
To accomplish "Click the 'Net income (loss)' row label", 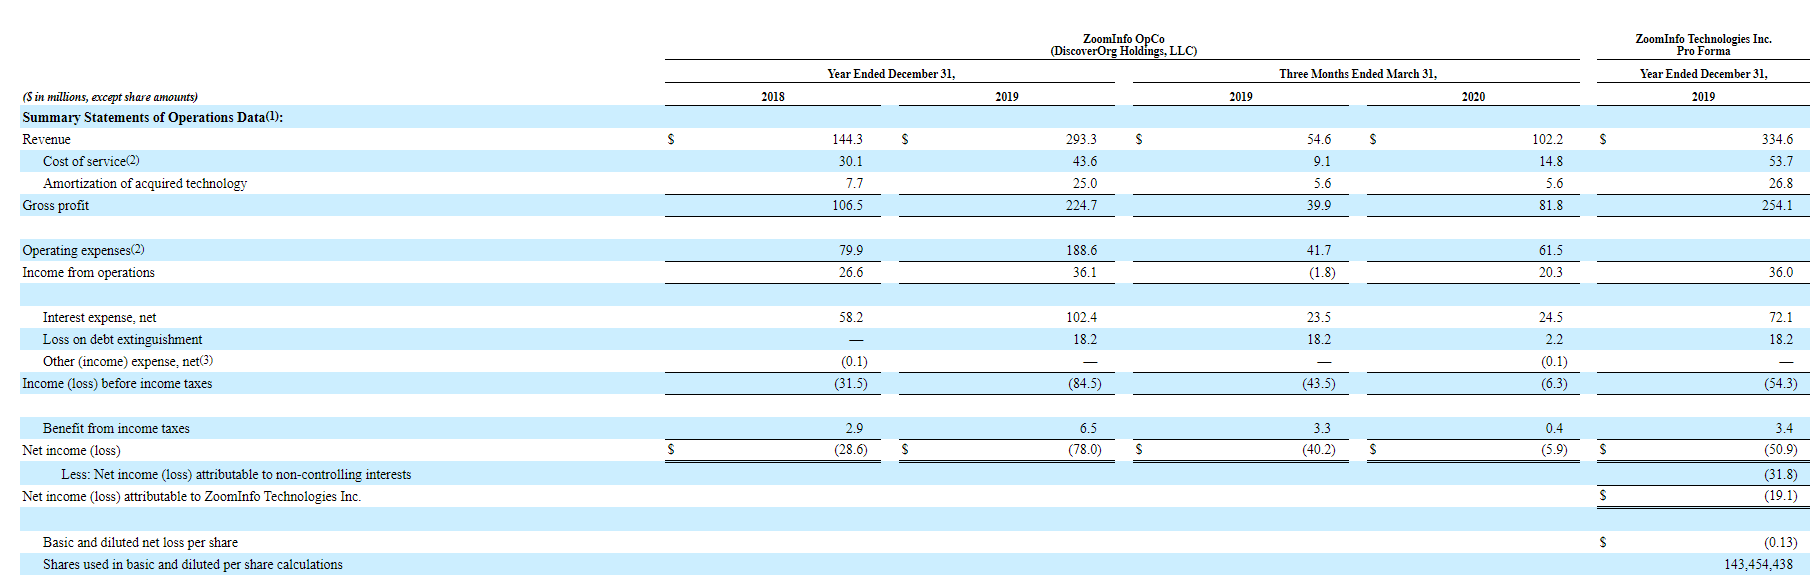I will point(71,450).
